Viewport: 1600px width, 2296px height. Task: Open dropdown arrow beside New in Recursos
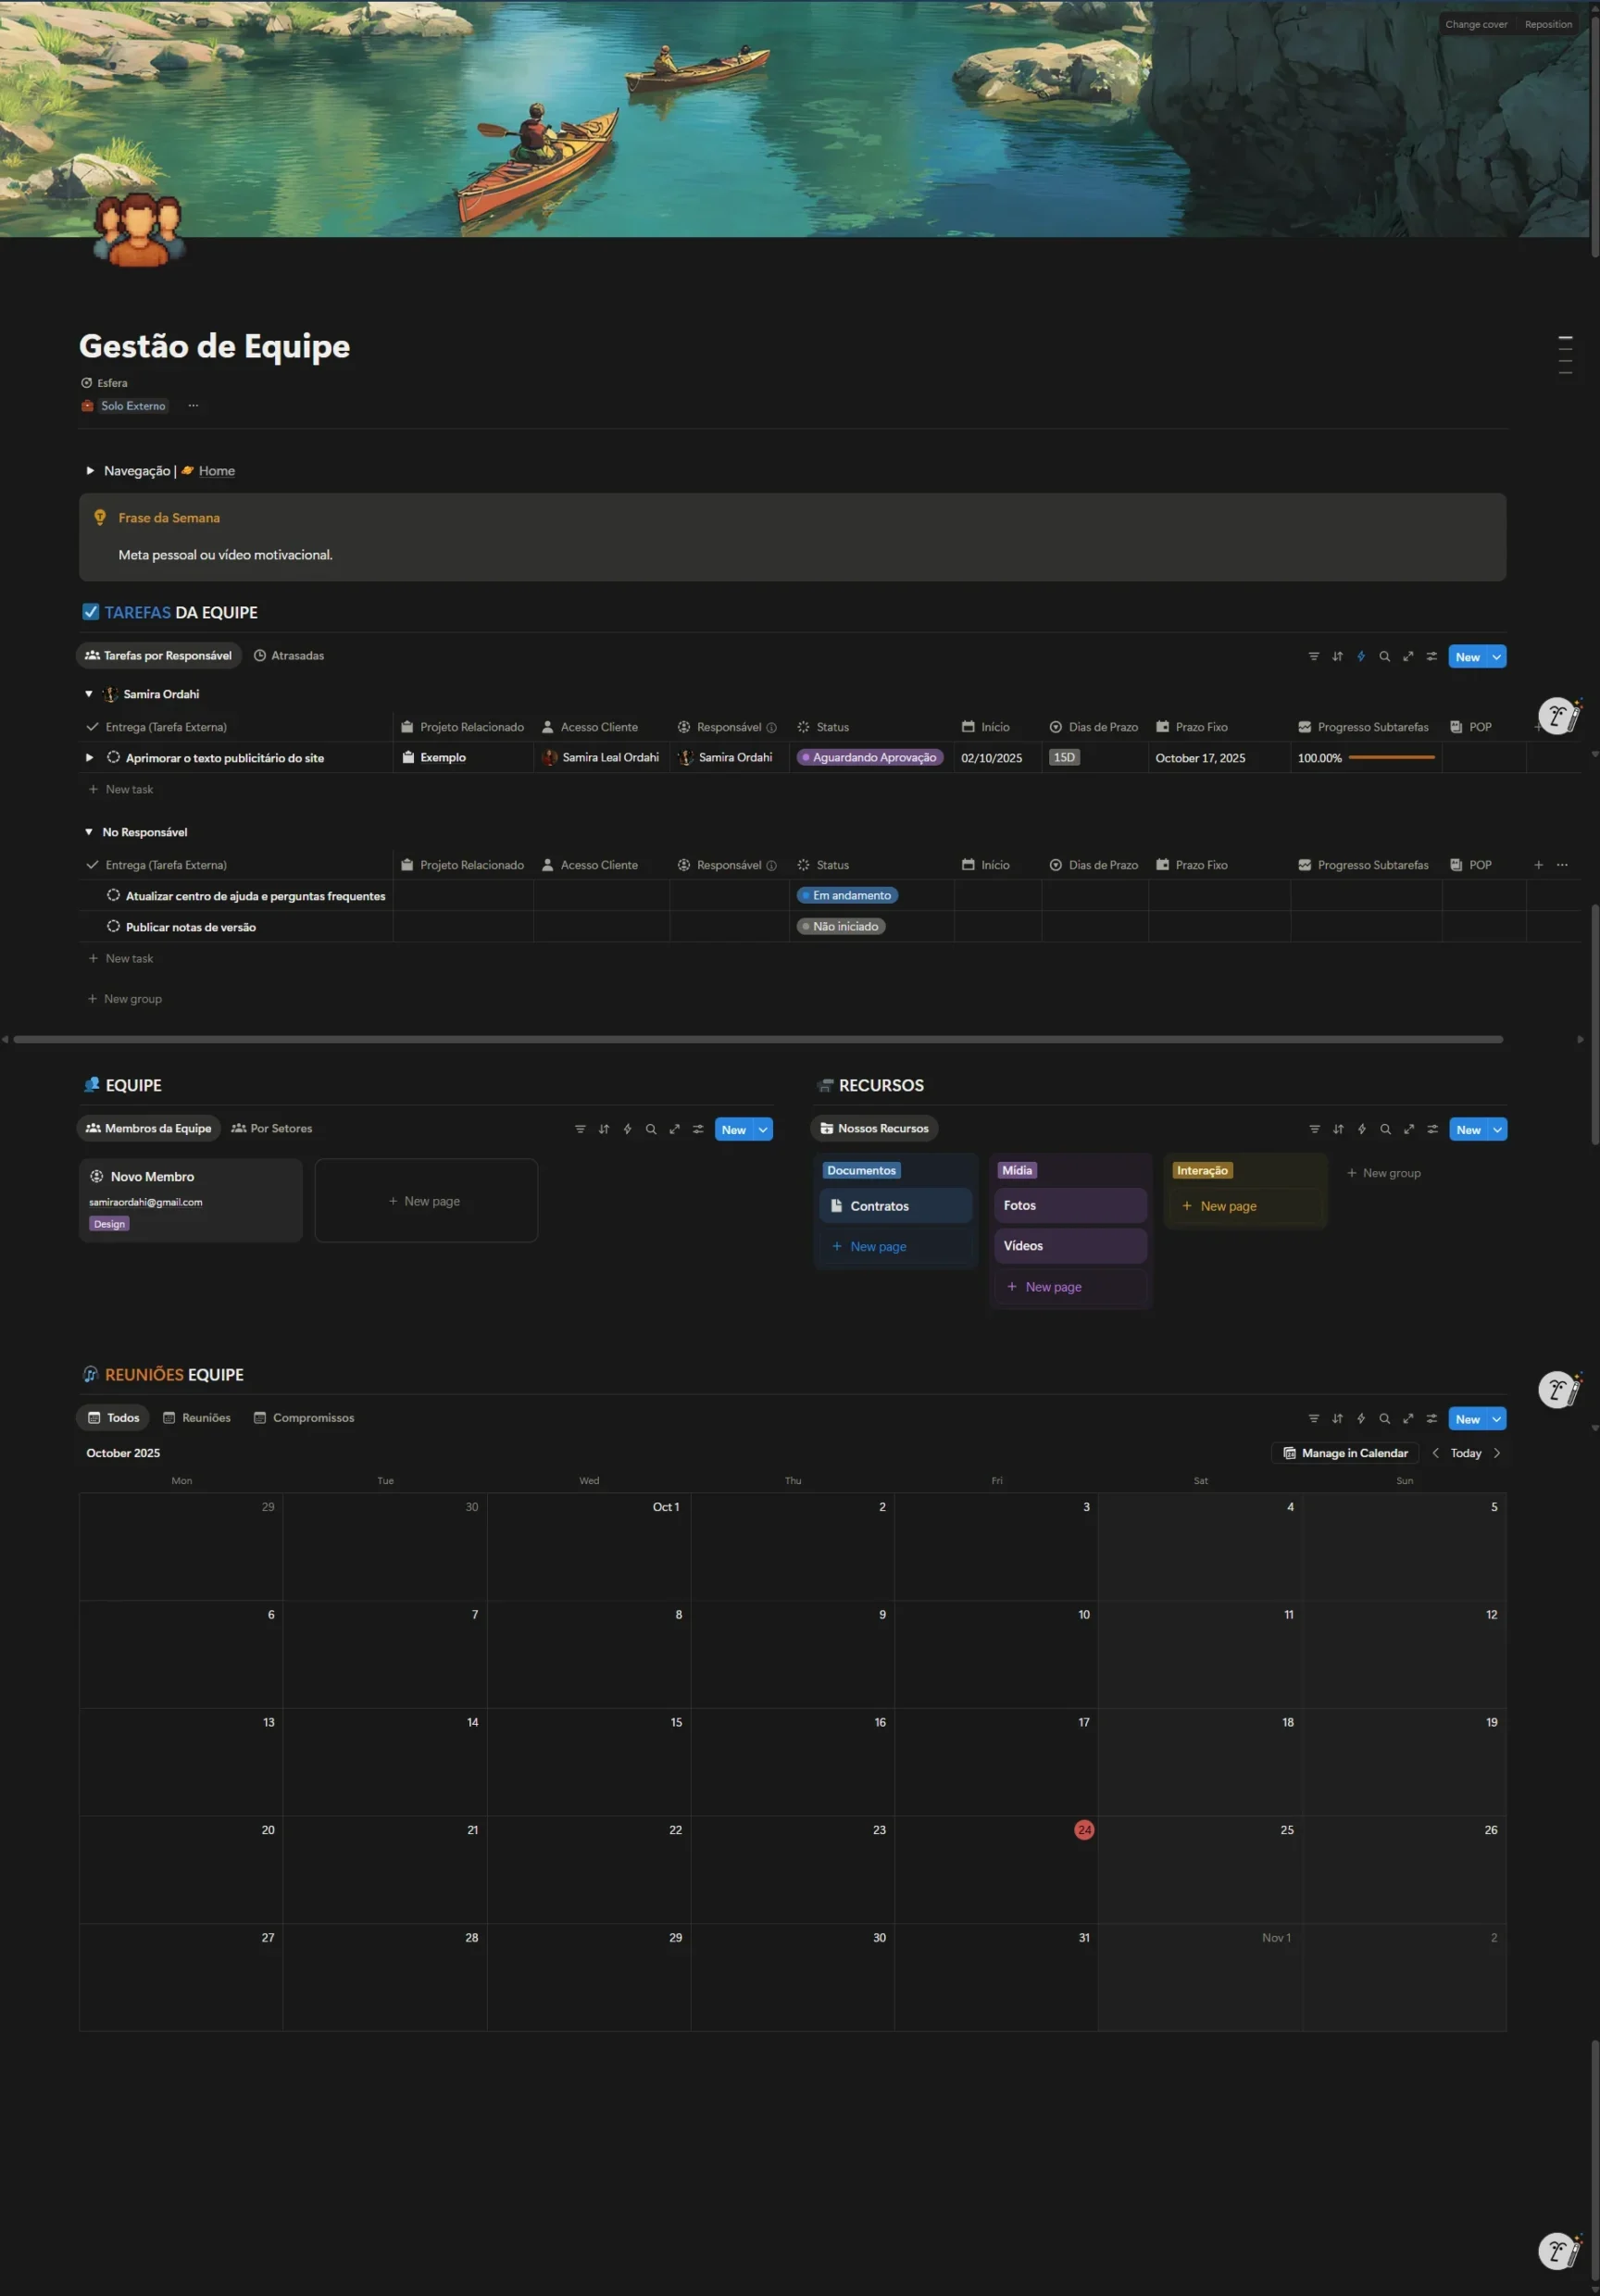[1497, 1129]
